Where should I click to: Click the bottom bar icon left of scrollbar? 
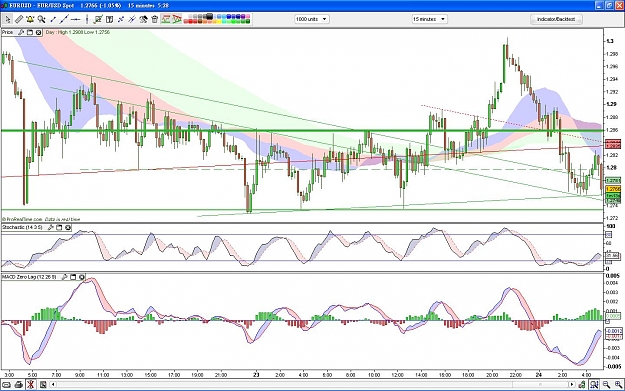point(43,385)
